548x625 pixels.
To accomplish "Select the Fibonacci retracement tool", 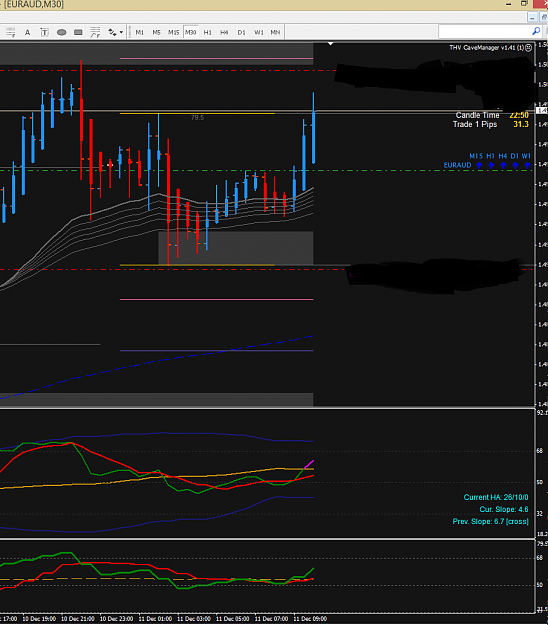I will 11,32.
